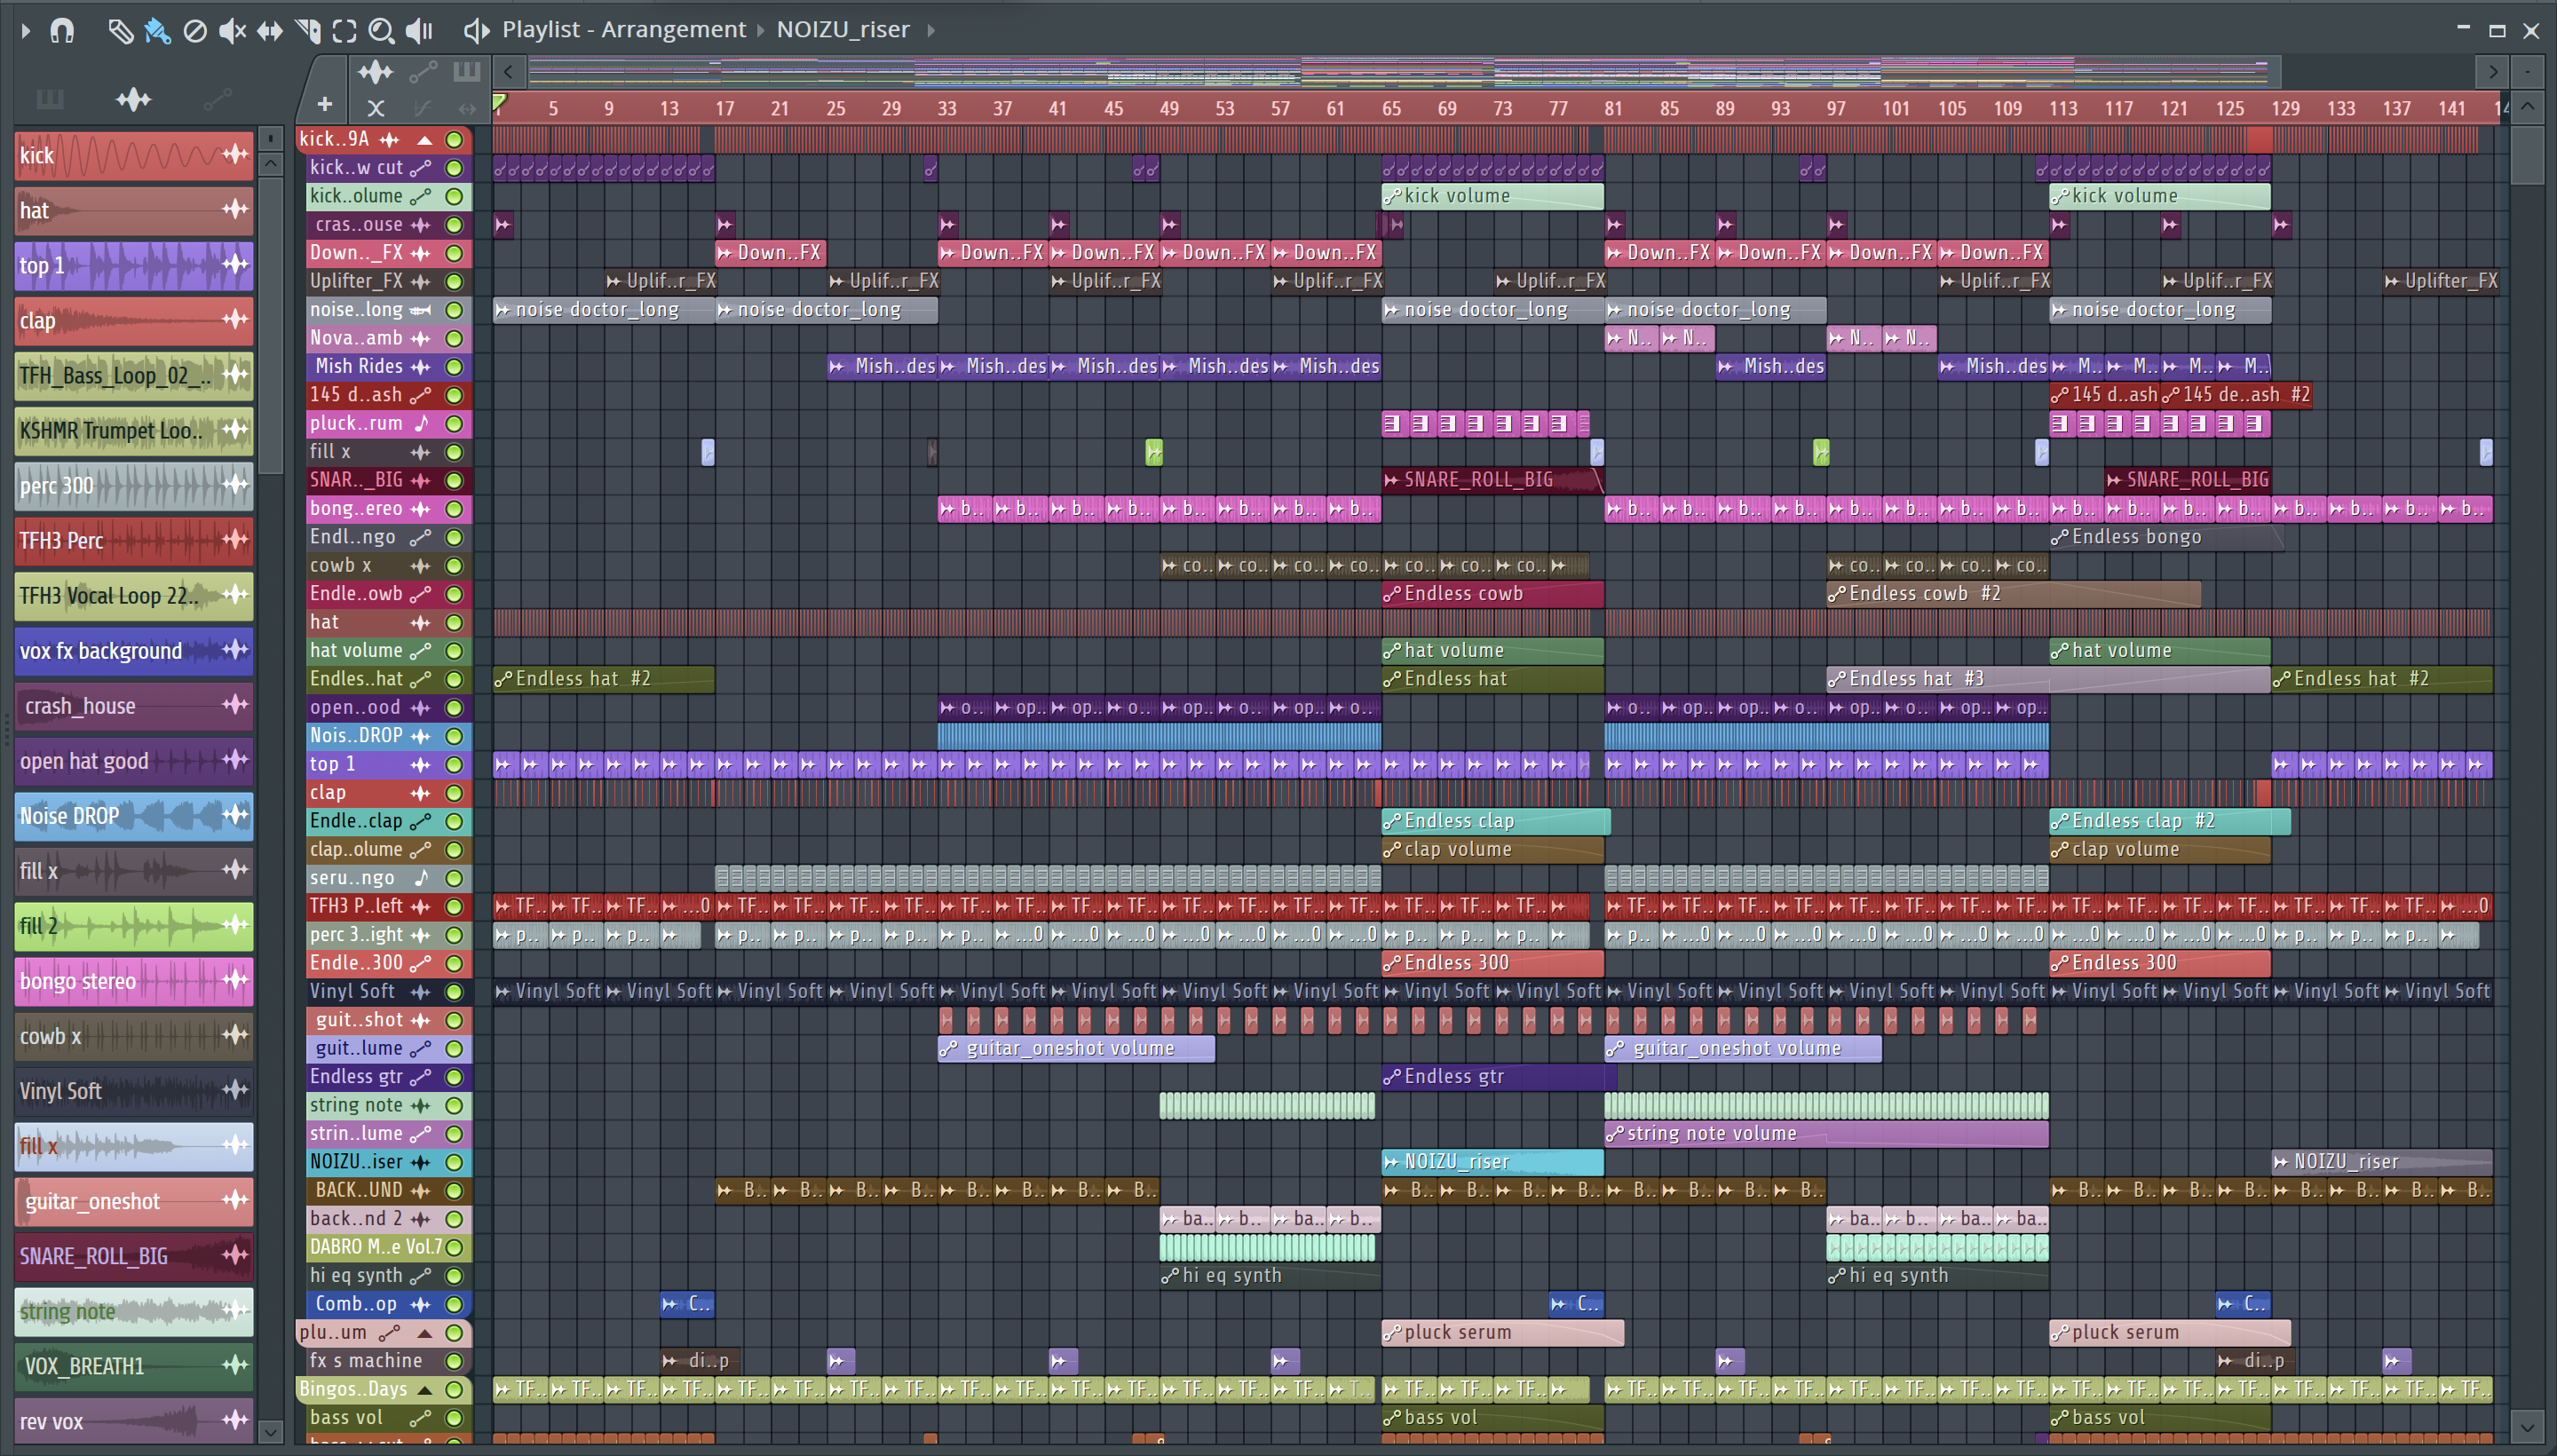This screenshot has height=1456, width=2557.
Task: Click waveform icon on bongo stereo picker item
Action: [235, 980]
